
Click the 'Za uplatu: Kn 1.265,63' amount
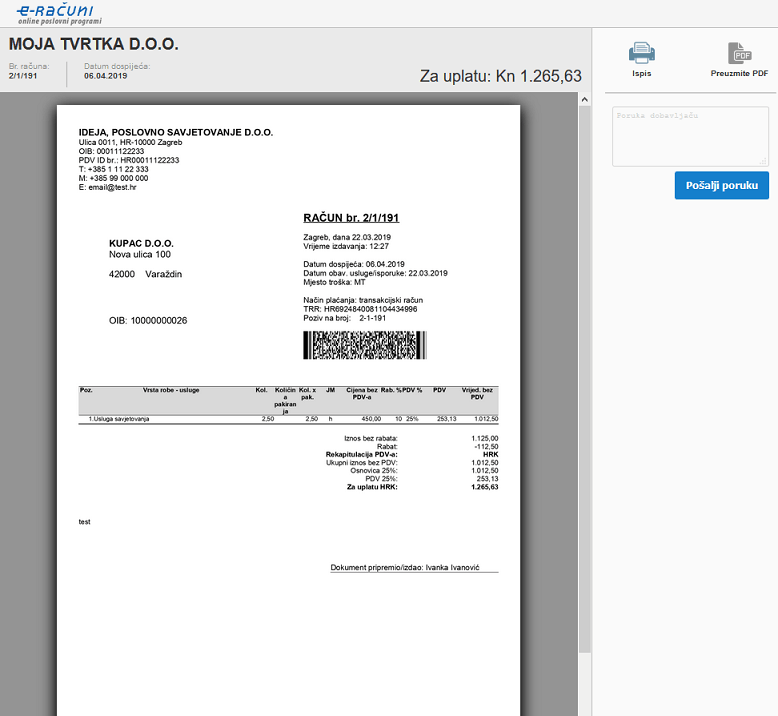pyautogui.click(x=500, y=76)
